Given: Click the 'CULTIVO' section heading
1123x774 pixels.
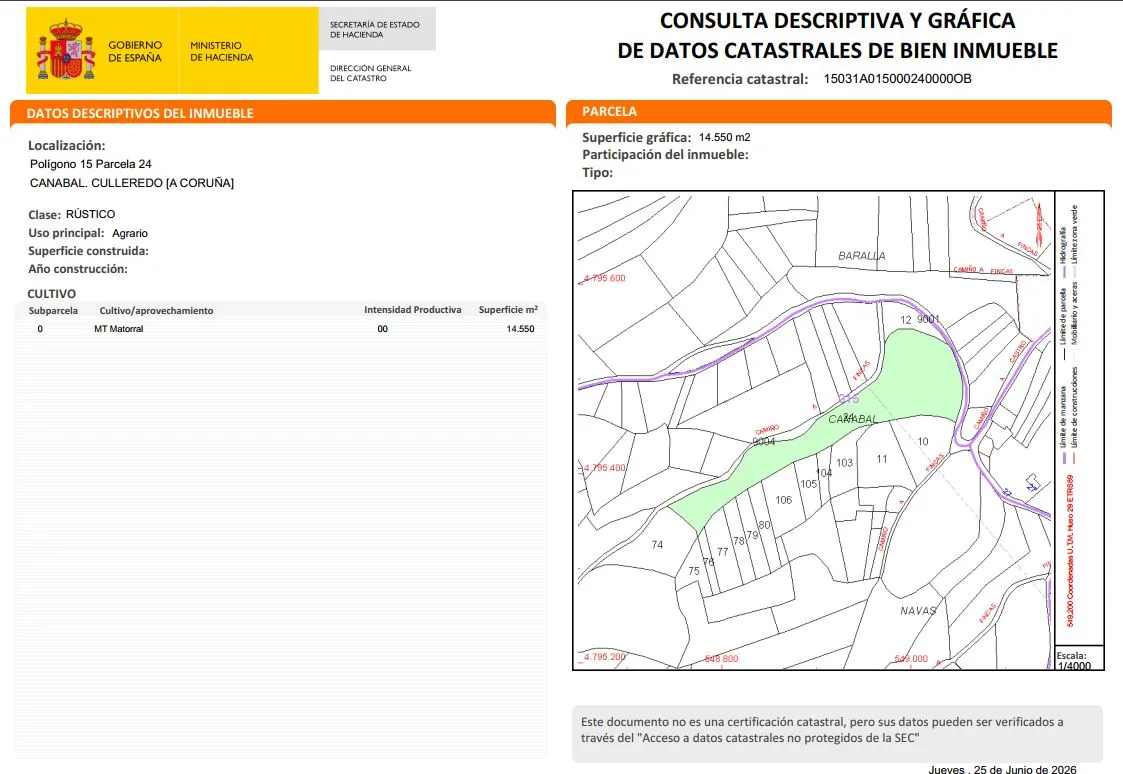Looking at the screenshot, I should 52,294.
